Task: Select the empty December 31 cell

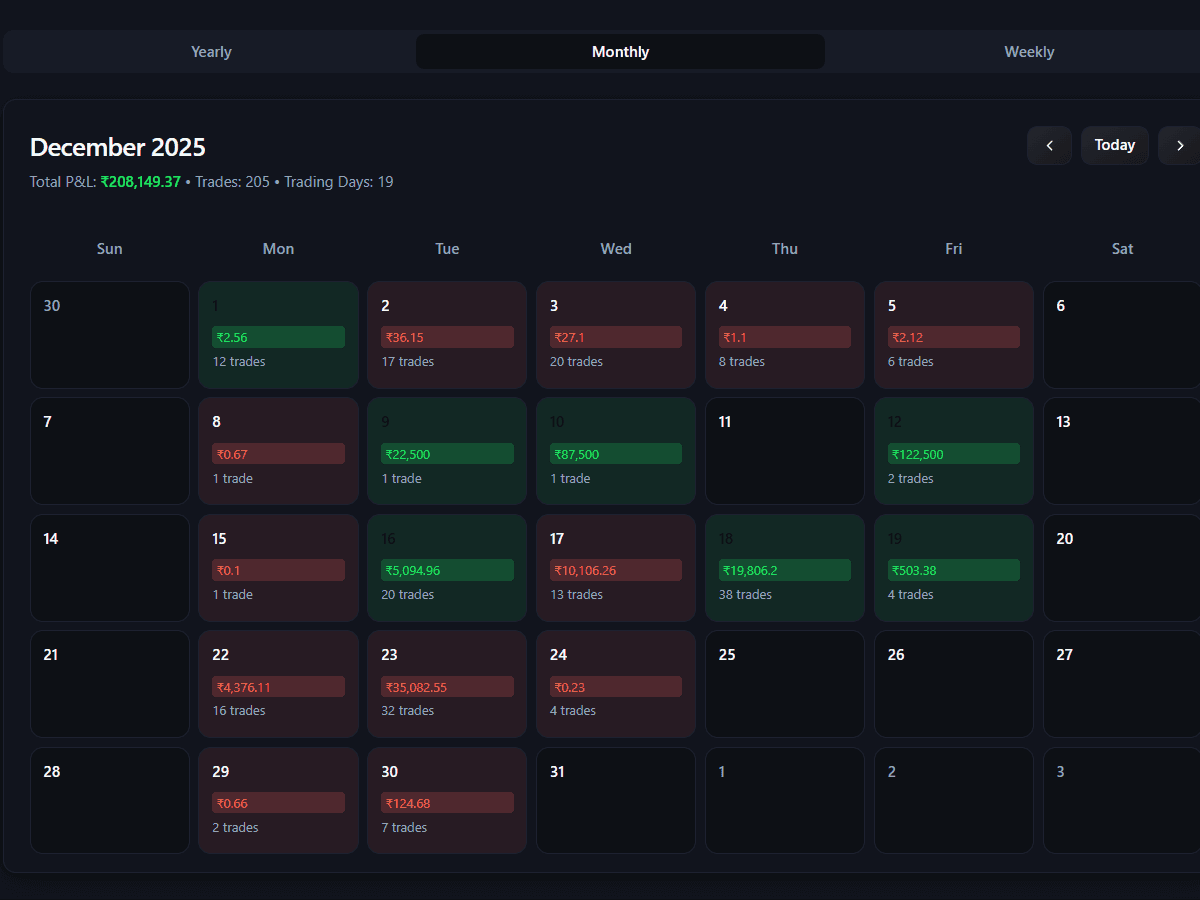Action: (x=616, y=800)
